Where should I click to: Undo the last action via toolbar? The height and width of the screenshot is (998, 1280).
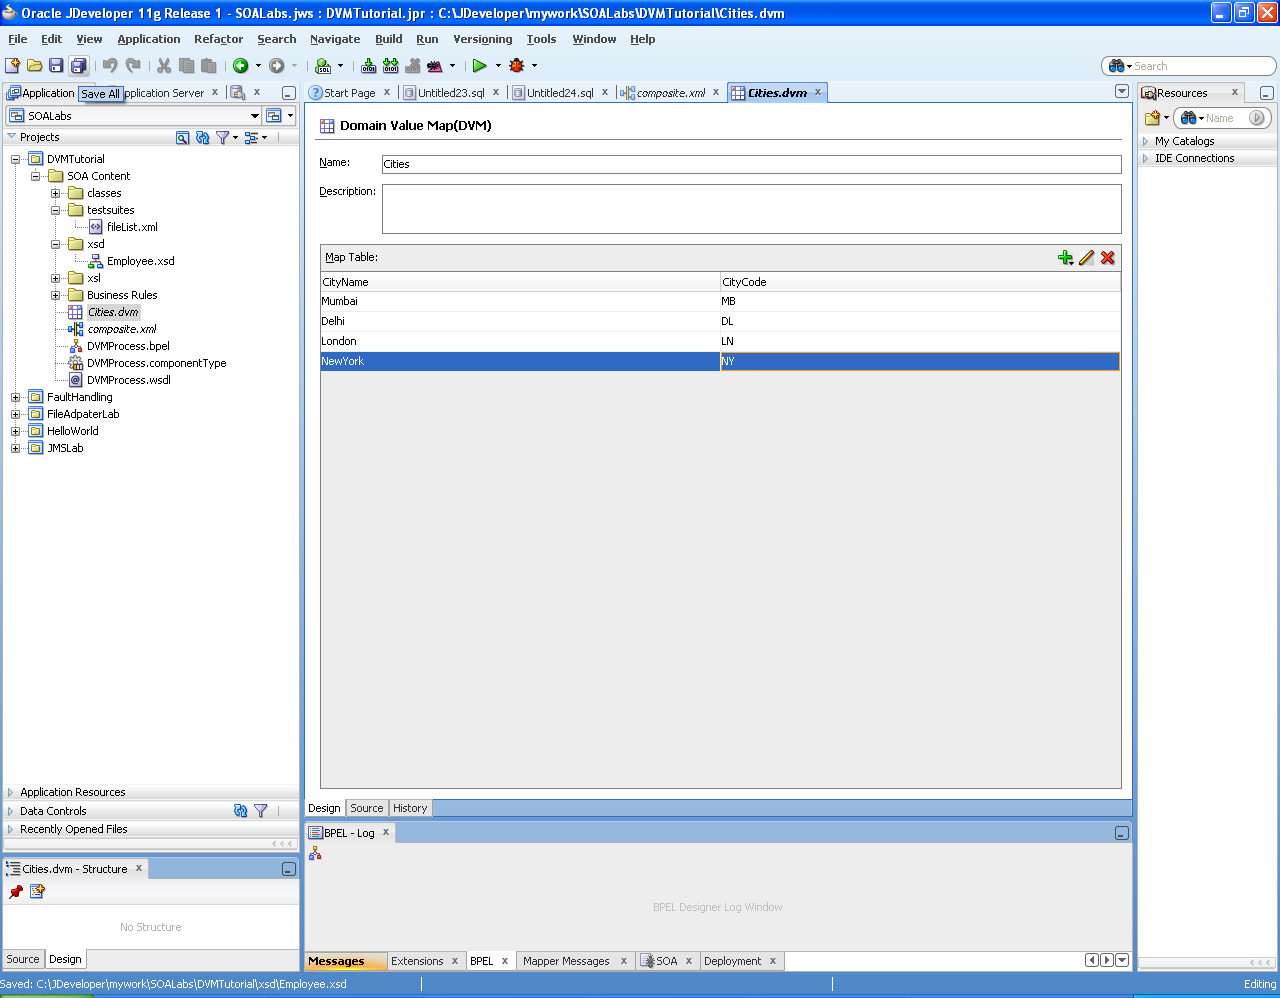pyautogui.click(x=109, y=66)
